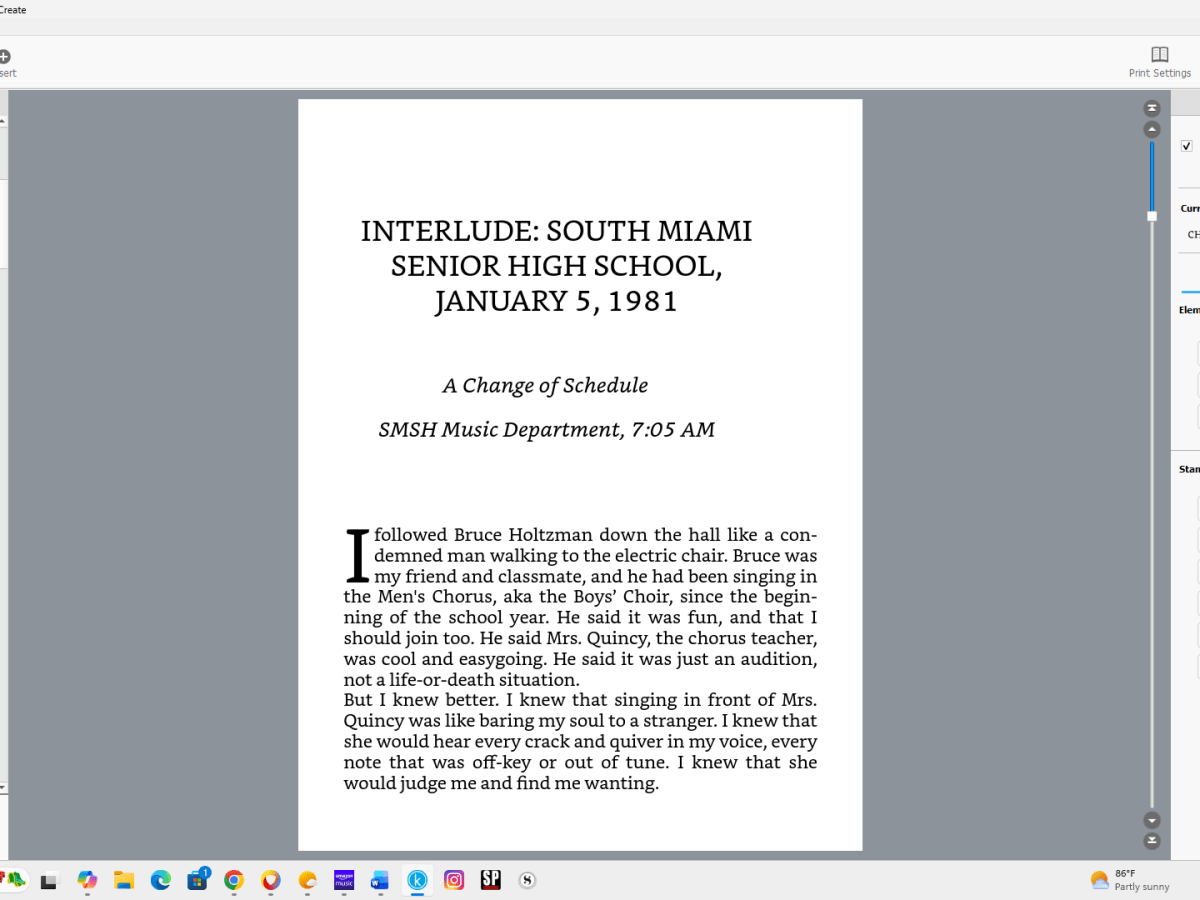Jump to the first page with the top arrow
Screen dimensions: 1200x900
click(1152, 108)
